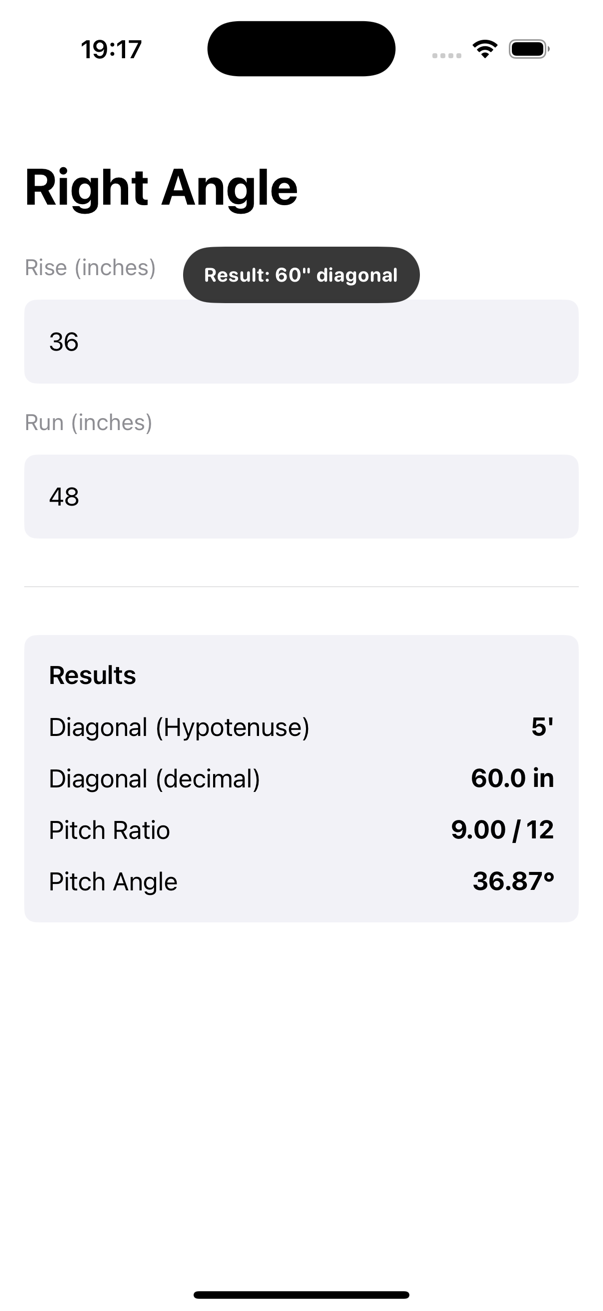Dismiss the "Result: 60" diagonal" toast
The image size is (603, 1311).
pyautogui.click(x=301, y=275)
